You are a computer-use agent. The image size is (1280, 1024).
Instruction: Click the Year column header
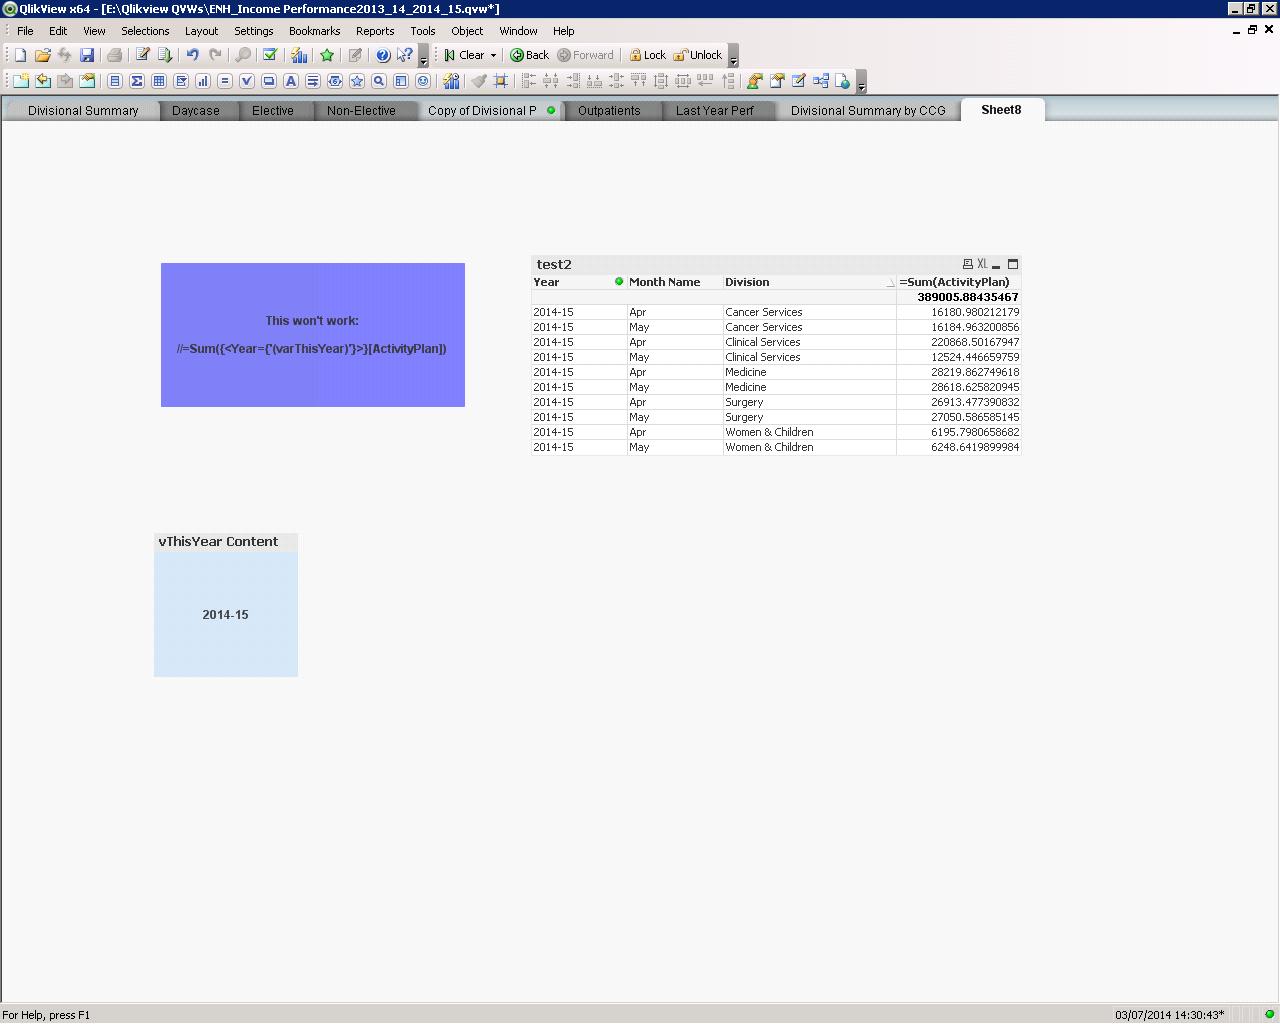coord(578,282)
